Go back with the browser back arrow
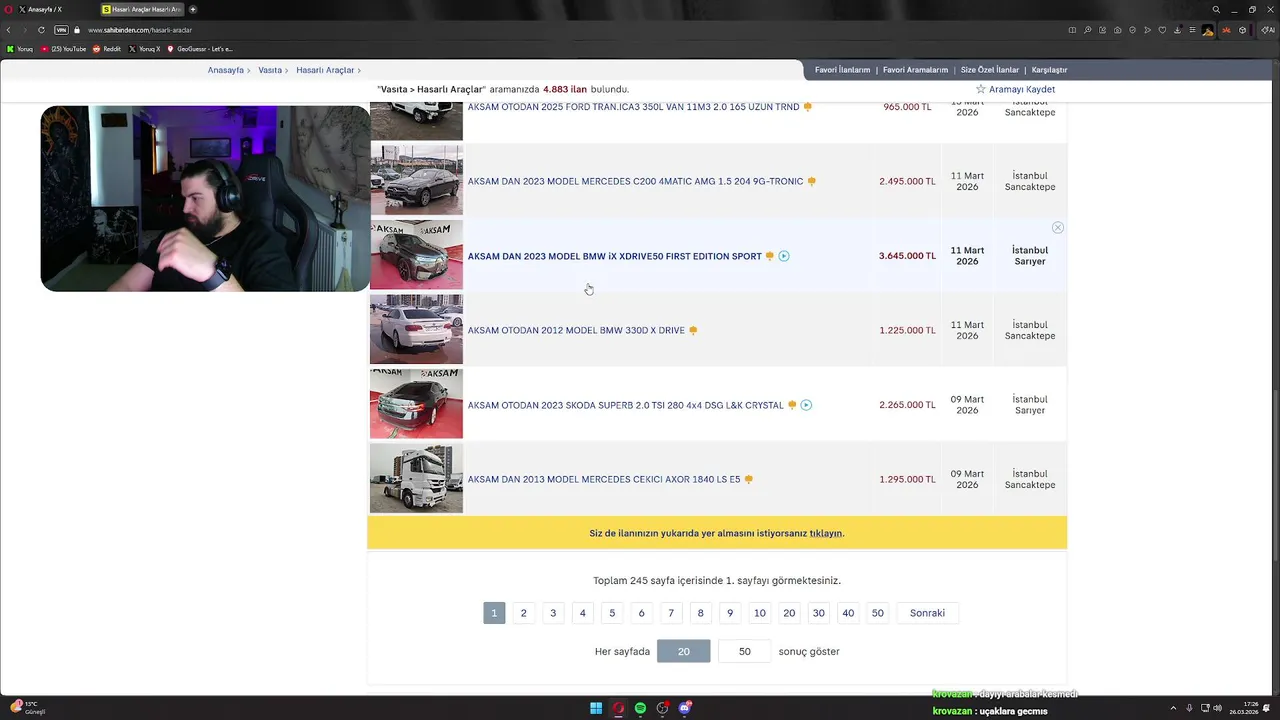This screenshot has height=720, width=1280. pos(9,30)
